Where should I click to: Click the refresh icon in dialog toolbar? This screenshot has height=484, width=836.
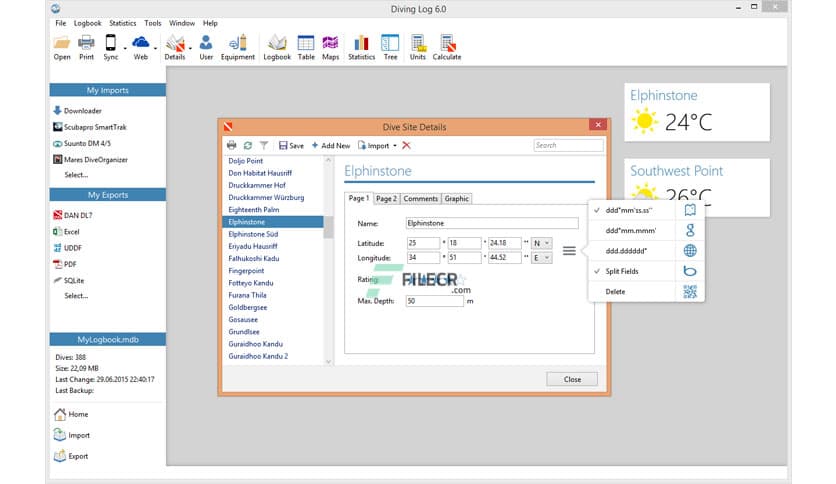(248, 146)
